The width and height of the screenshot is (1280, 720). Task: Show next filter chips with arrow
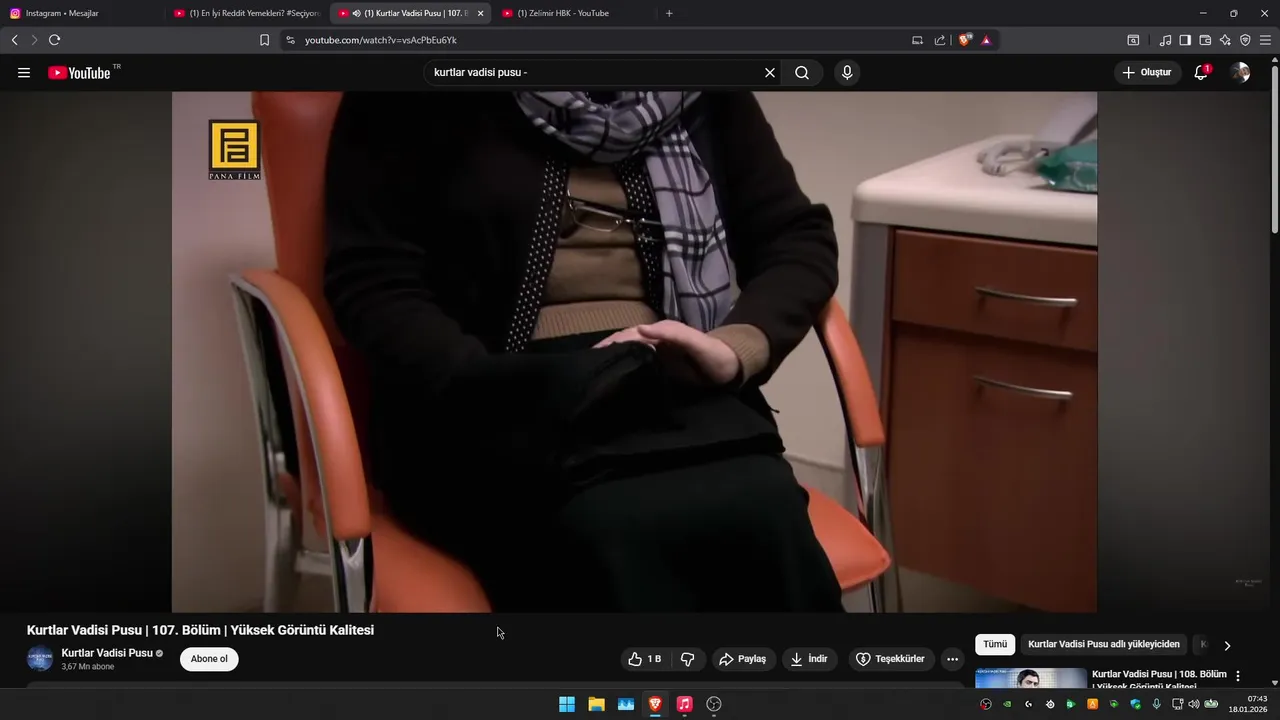pyautogui.click(x=1227, y=645)
